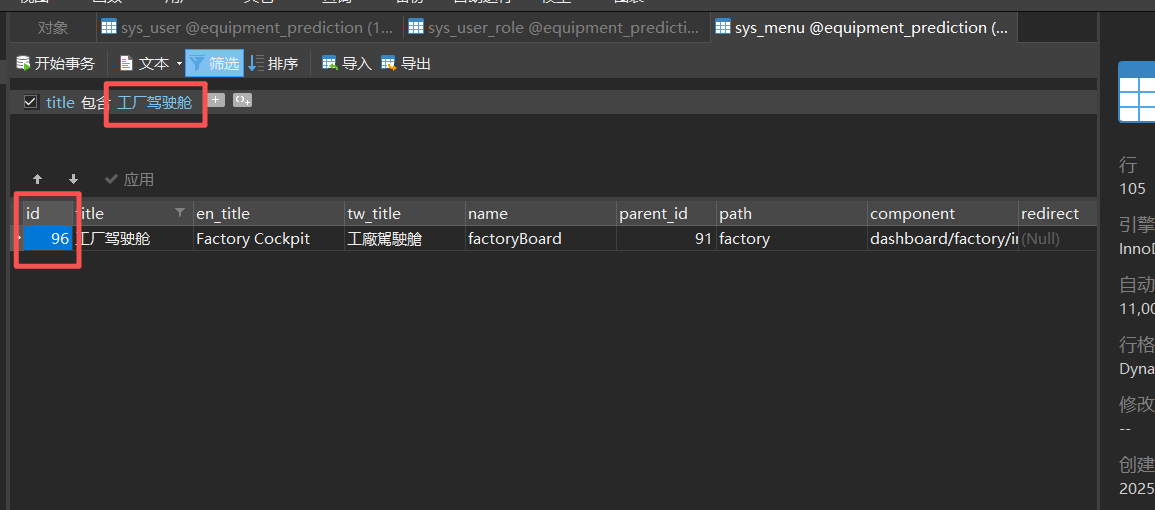
Task: Click the component column header
Action: point(942,214)
